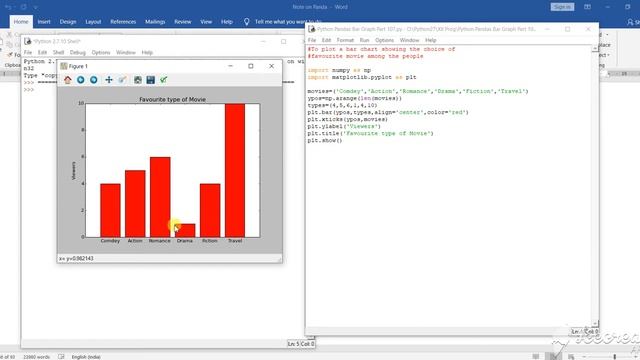Click the editor scrollbar down arrow

pyautogui.click(x=595, y=323)
